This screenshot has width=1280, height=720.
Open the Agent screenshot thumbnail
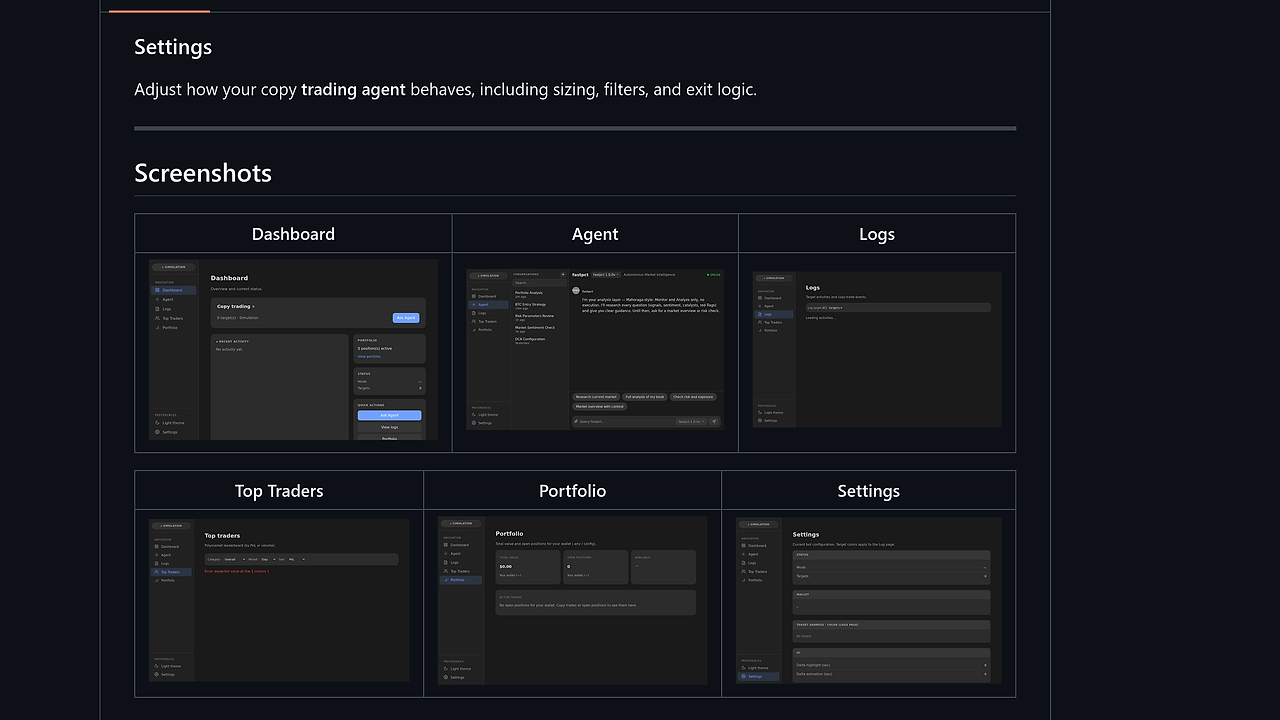pyautogui.click(x=595, y=350)
